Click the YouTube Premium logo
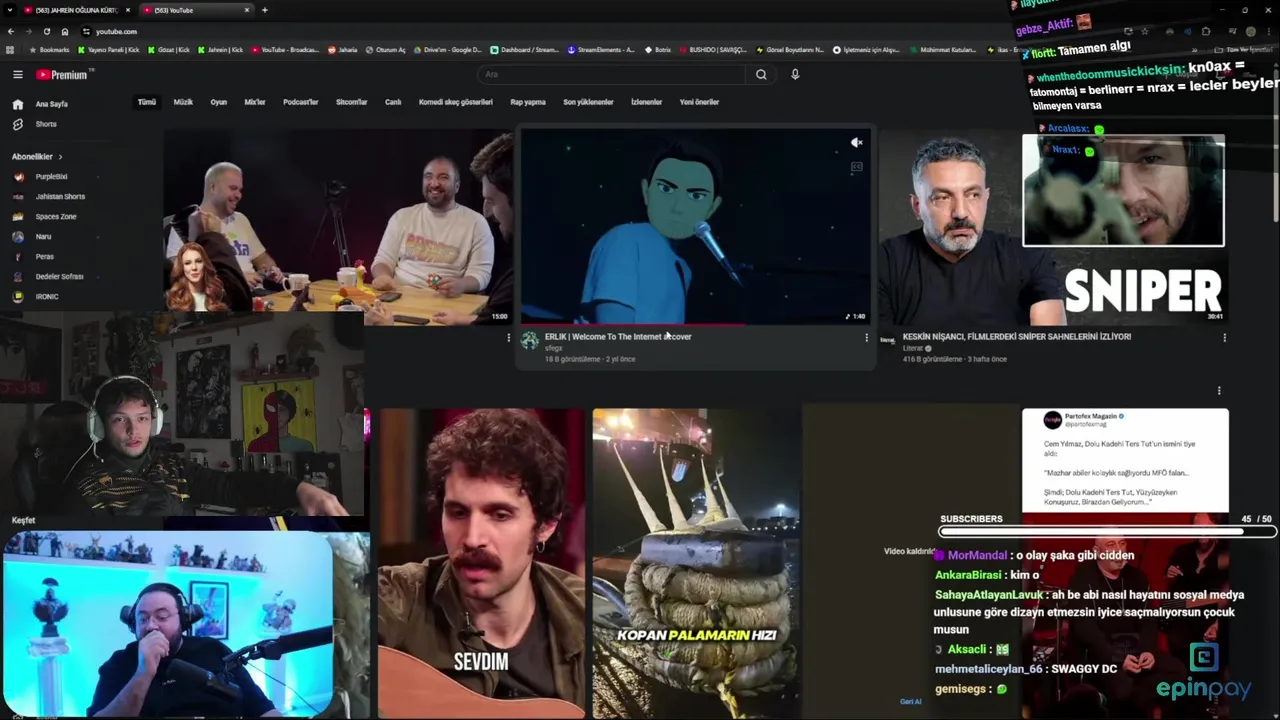This screenshot has height=720, width=1280. [x=64, y=74]
